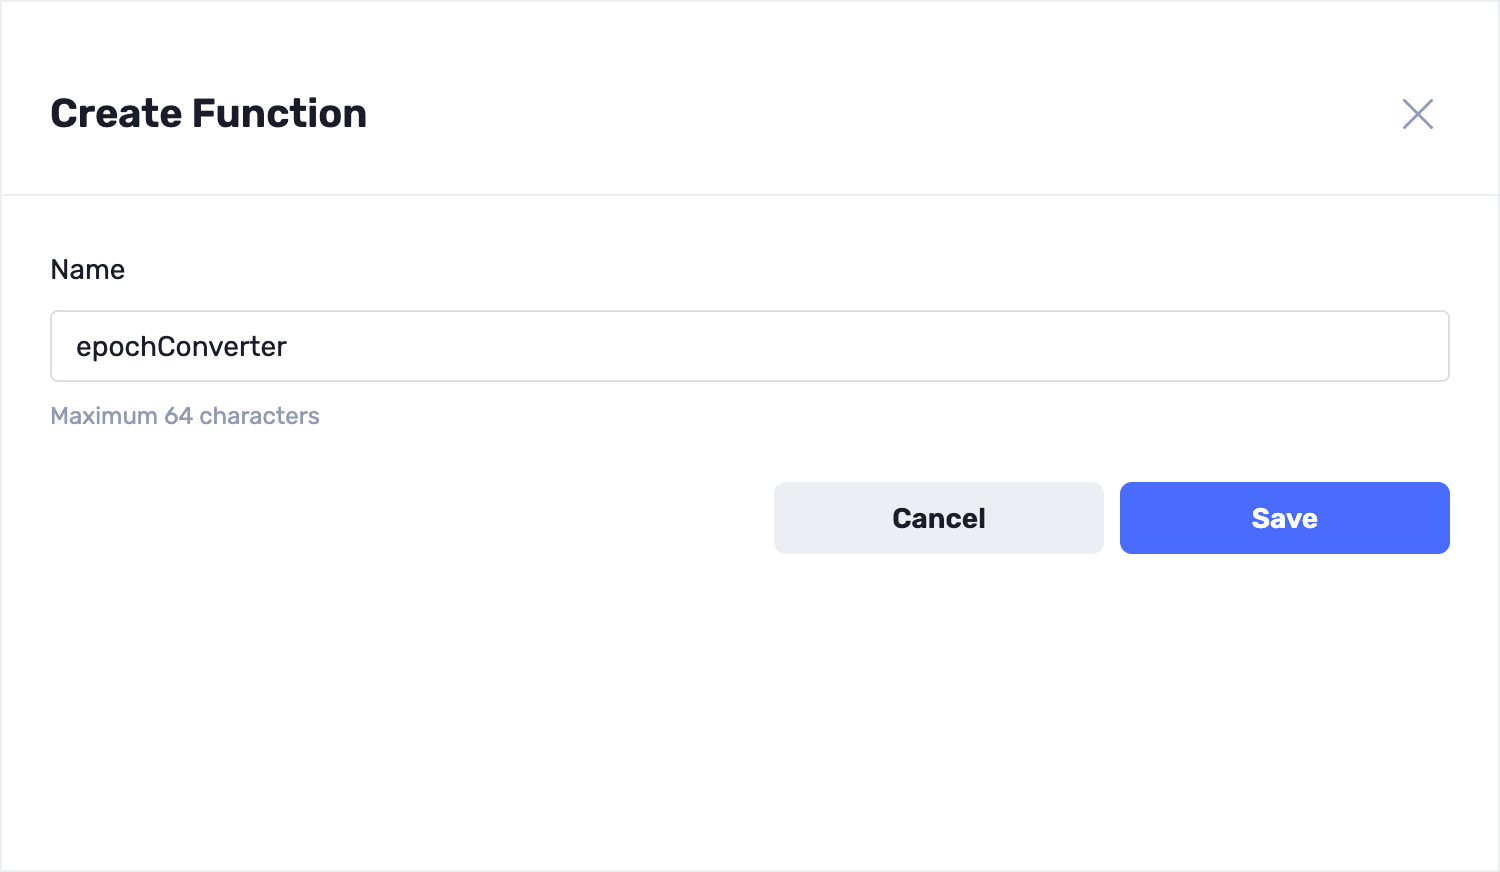The width and height of the screenshot is (1500, 872).
Task: Save the new function
Action: (1284, 518)
